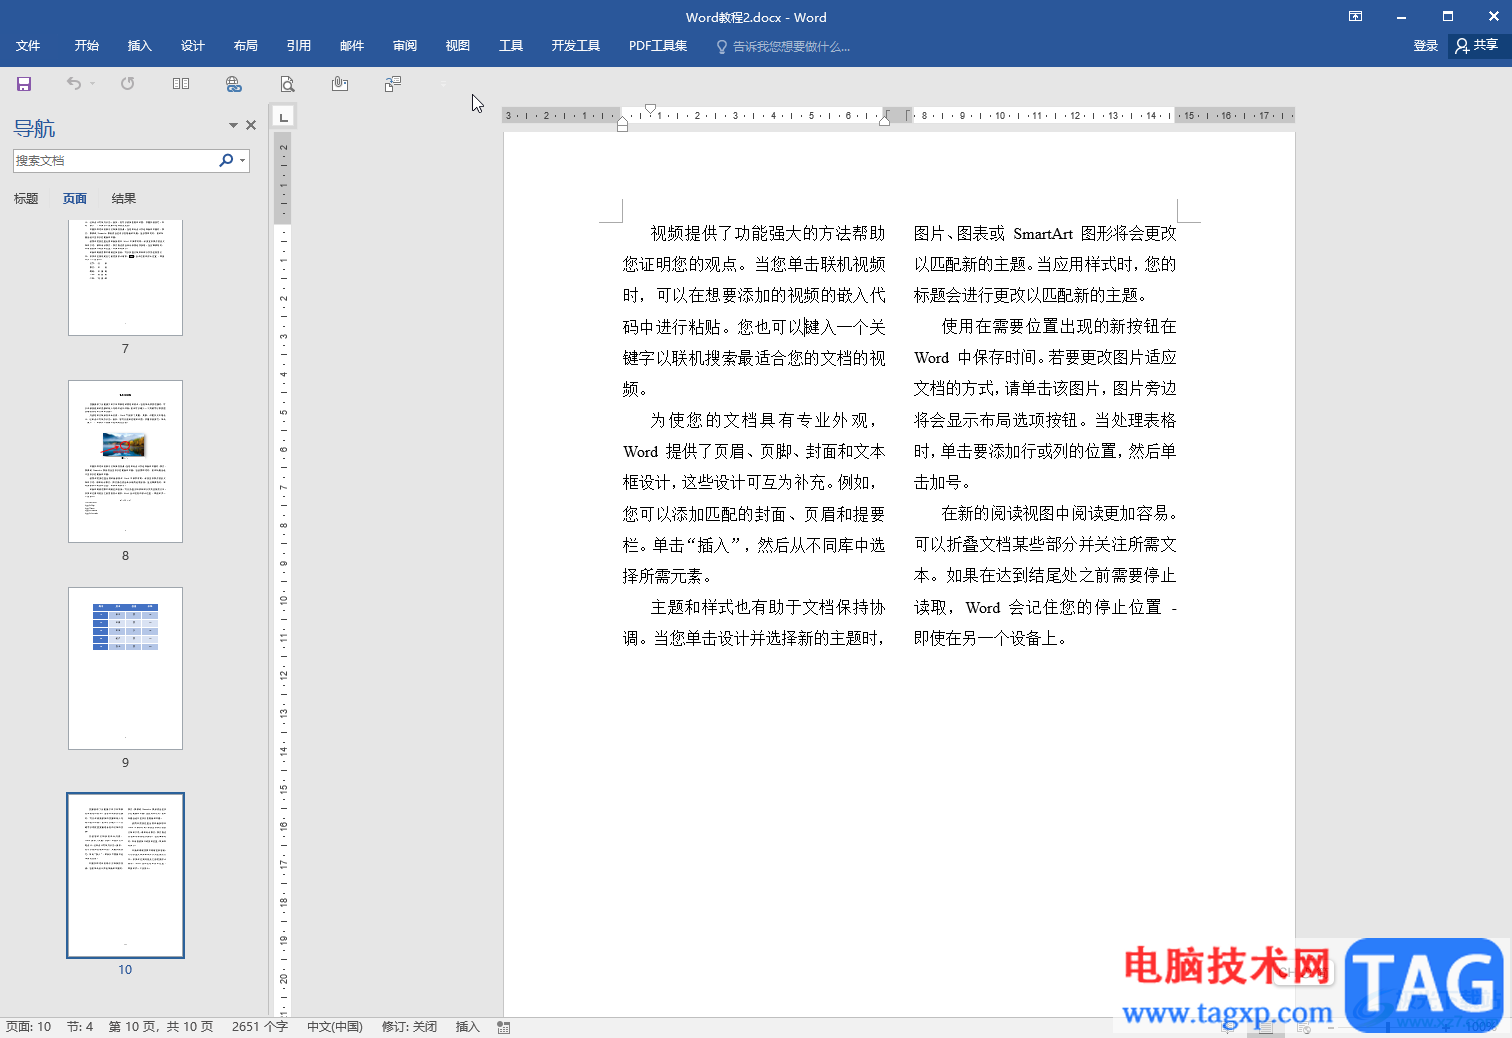
Task: Click the 告诉我您想要做什么 search field
Action: pos(784,47)
